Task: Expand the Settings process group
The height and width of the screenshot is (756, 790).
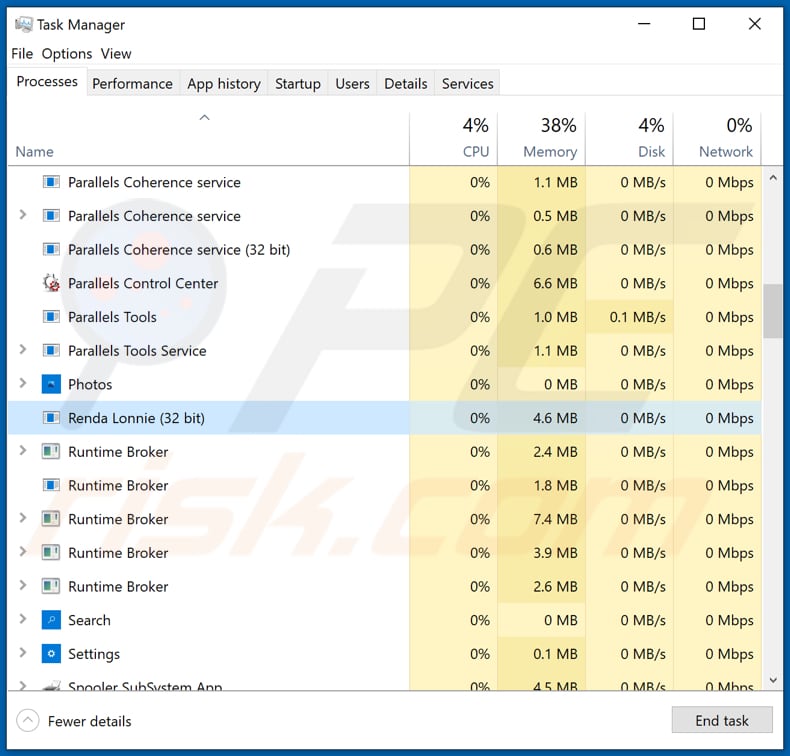Action: pyautogui.click(x=23, y=653)
